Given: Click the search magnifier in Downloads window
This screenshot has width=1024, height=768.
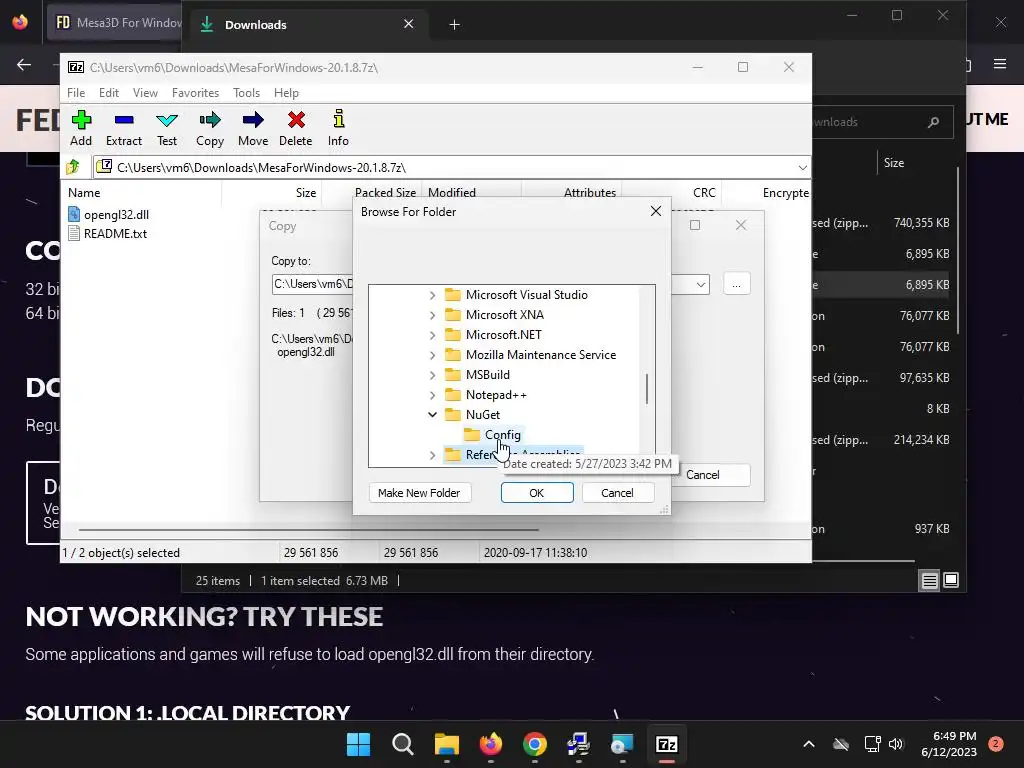Looking at the screenshot, I should click(933, 122).
